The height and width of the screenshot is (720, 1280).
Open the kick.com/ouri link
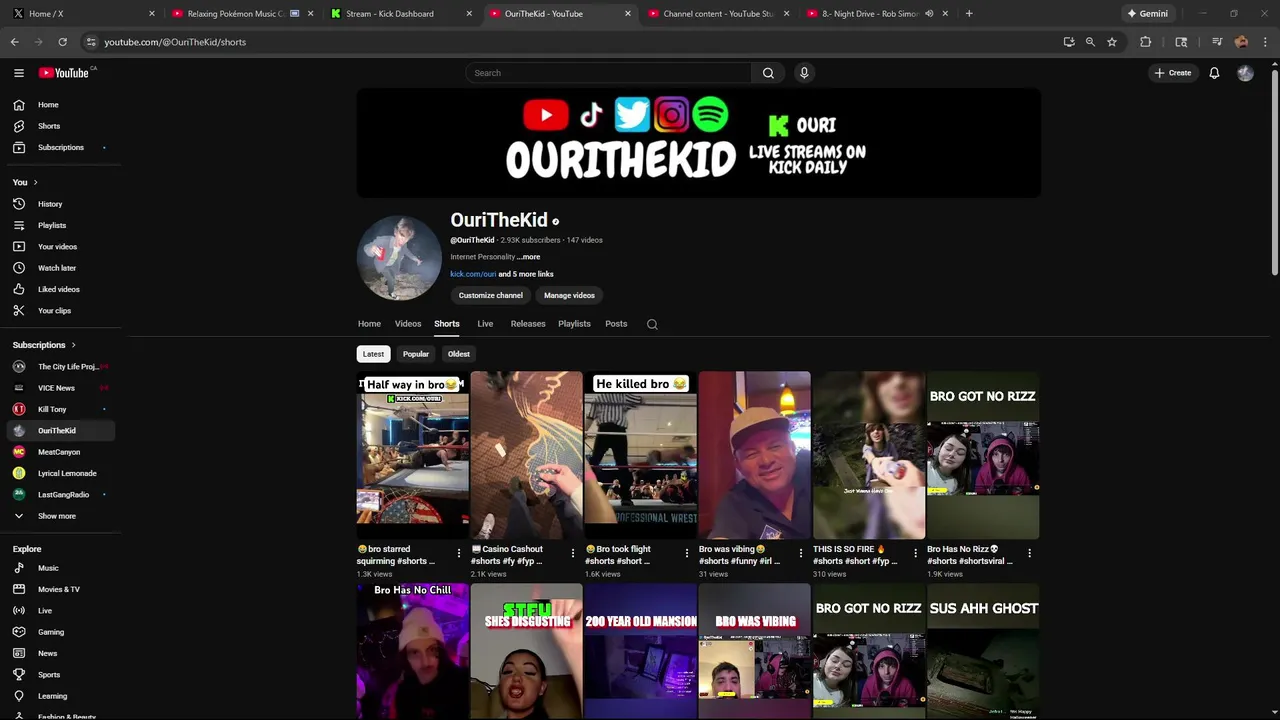[x=473, y=274]
